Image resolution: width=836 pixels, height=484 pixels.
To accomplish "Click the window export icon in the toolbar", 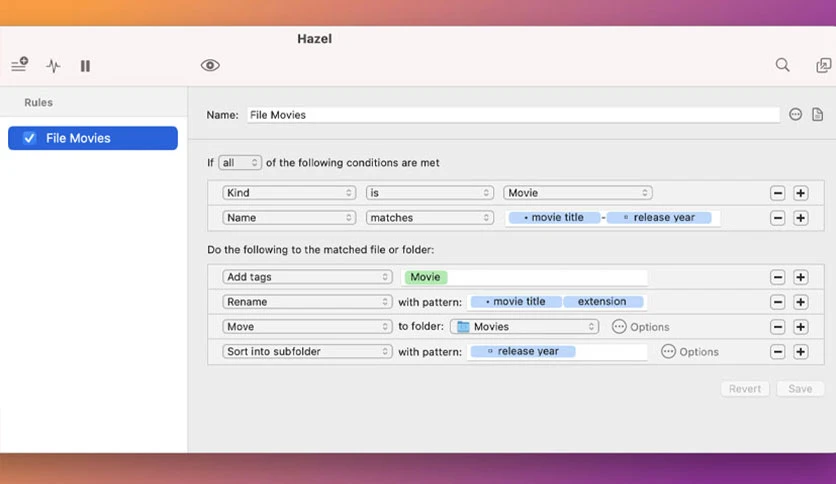I will click(x=823, y=65).
